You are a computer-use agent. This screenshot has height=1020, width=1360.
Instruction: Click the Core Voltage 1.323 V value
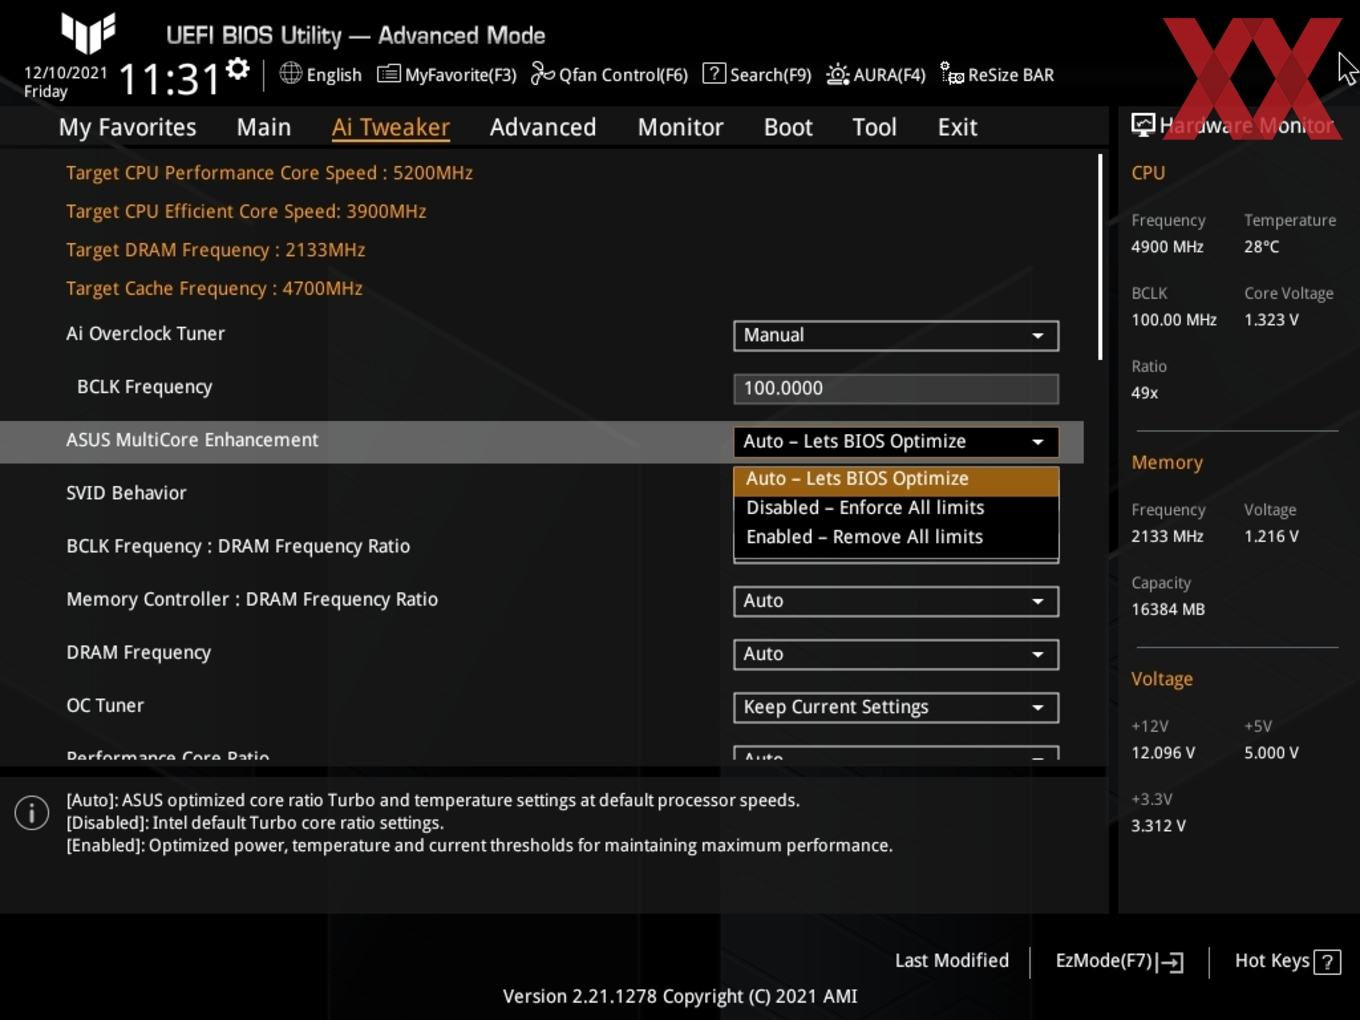1271,320
